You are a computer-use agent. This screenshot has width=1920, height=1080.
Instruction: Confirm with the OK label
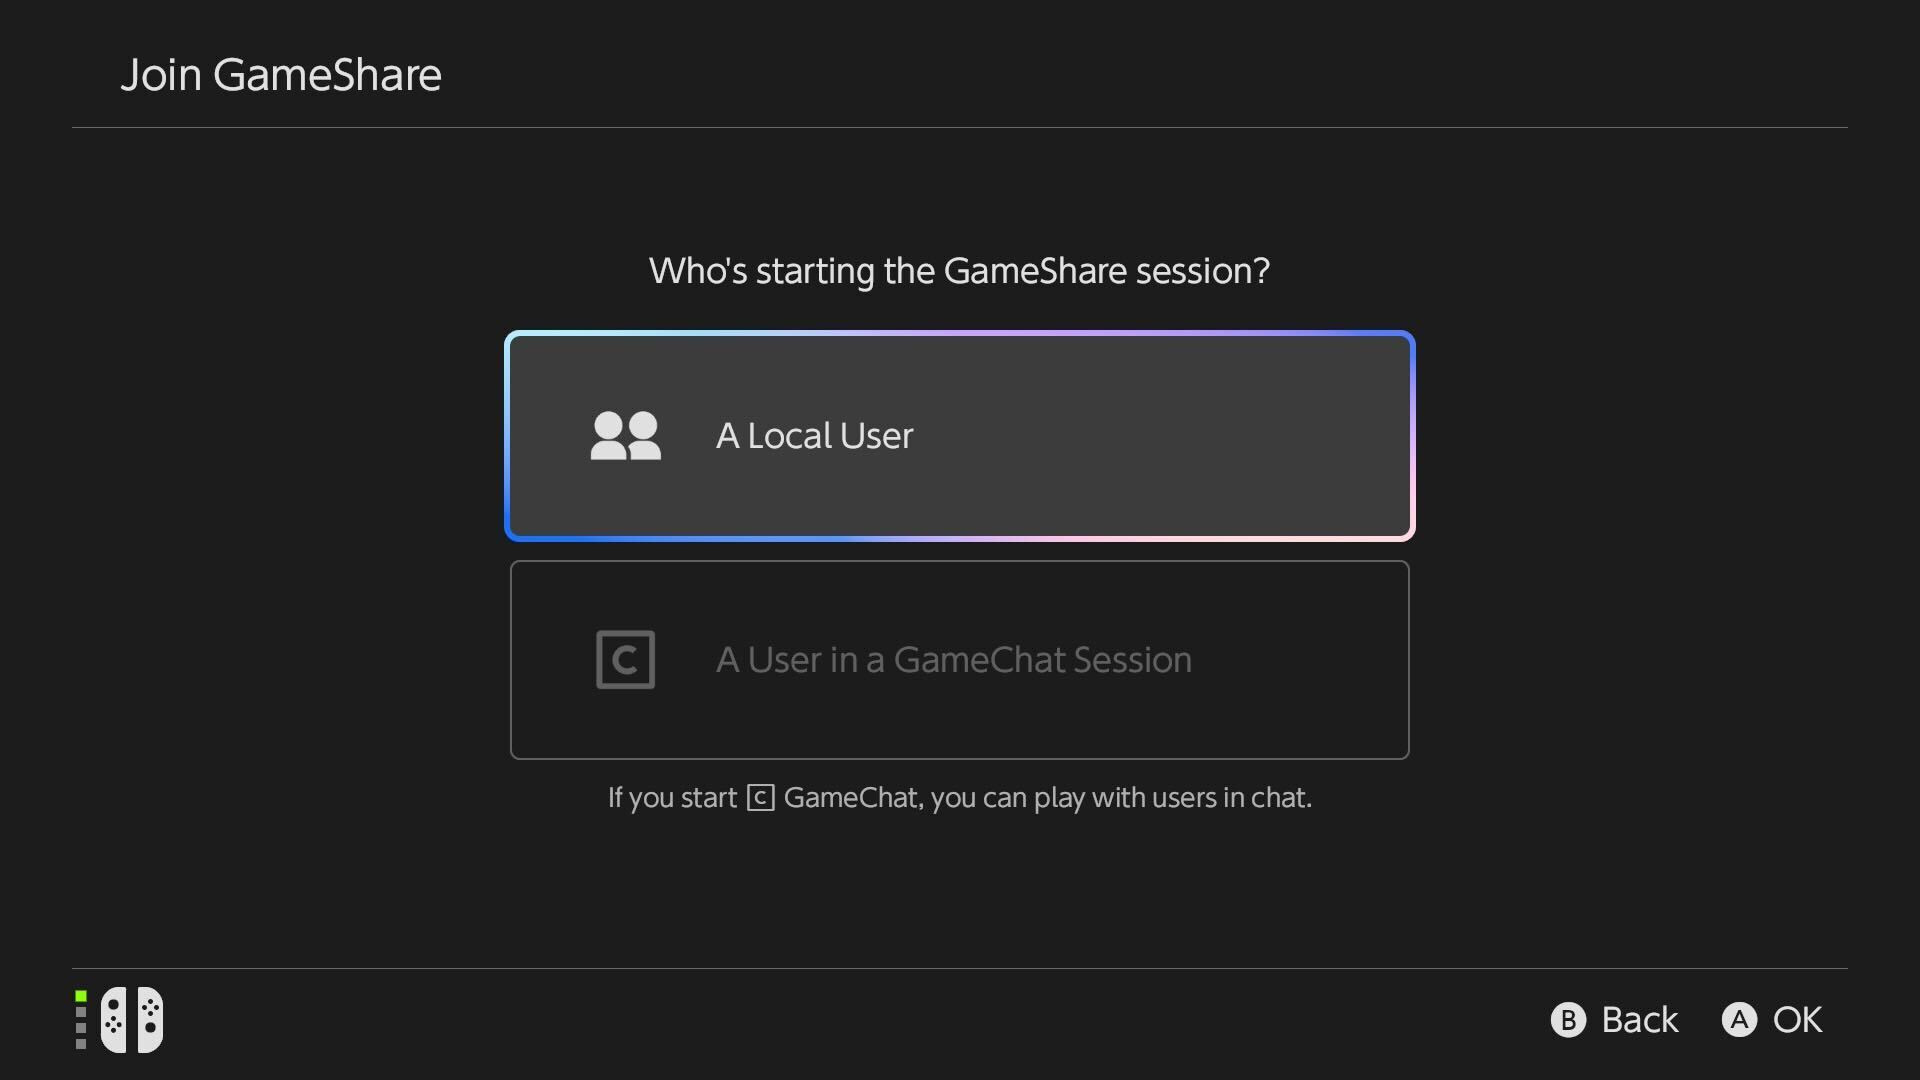(x=1797, y=1020)
